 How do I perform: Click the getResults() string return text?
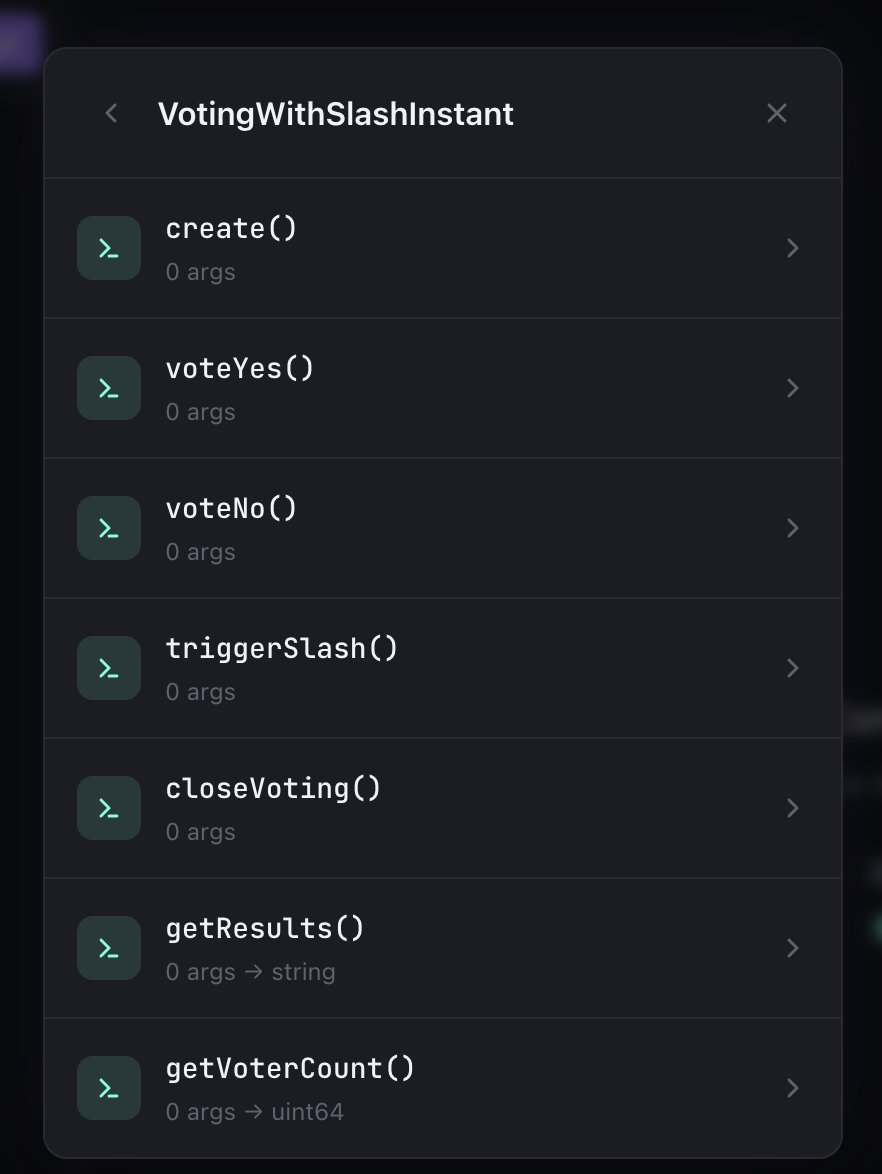click(303, 972)
